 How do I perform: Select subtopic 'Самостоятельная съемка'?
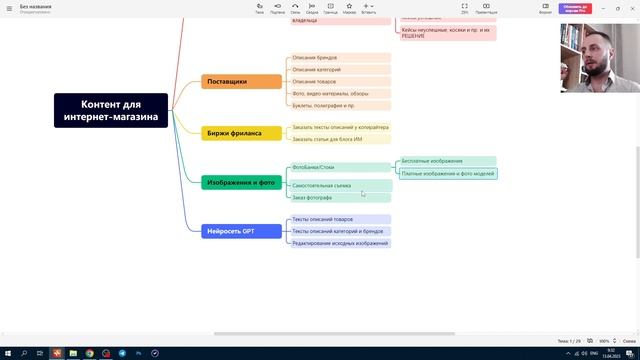tap(341, 186)
